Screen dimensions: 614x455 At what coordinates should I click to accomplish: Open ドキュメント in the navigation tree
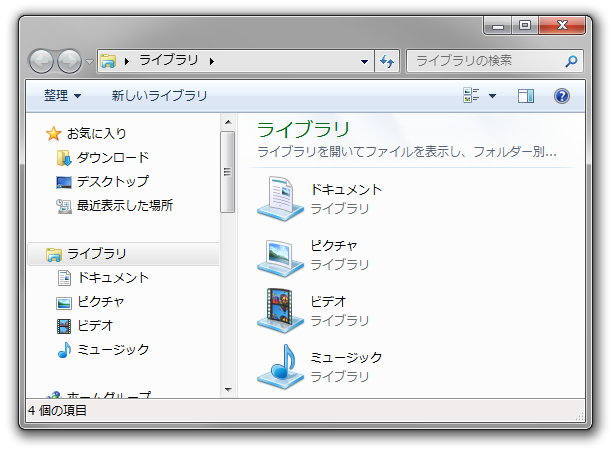click(x=113, y=278)
